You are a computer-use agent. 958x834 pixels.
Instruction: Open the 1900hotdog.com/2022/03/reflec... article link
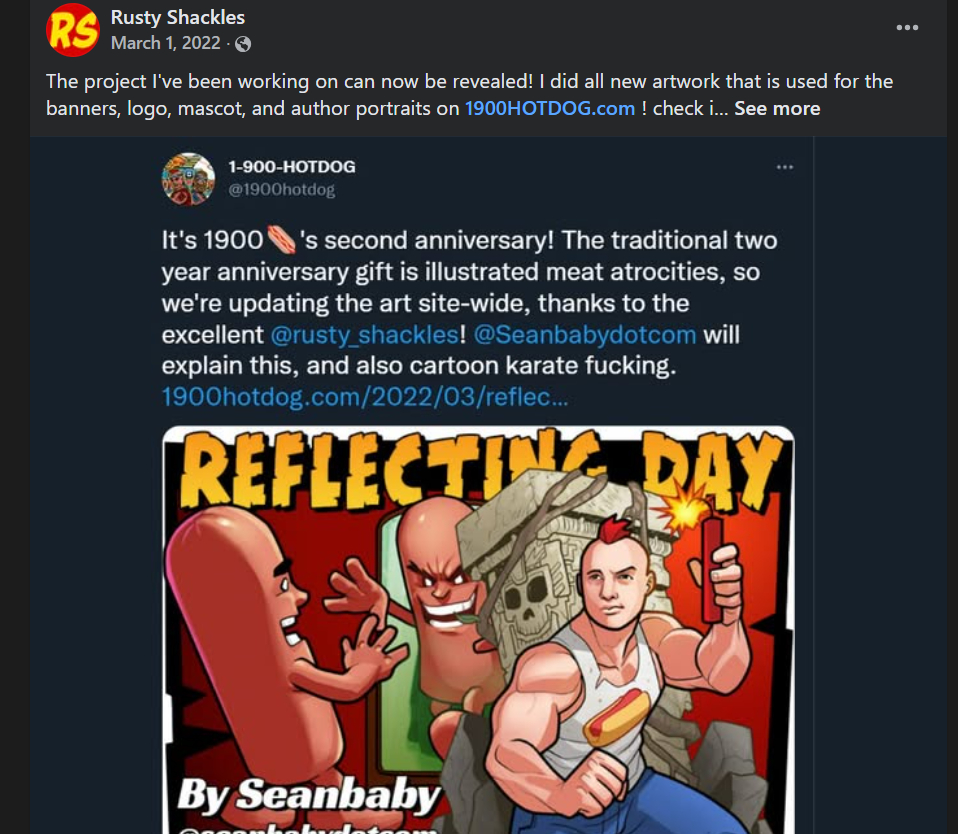tap(365, 396)
